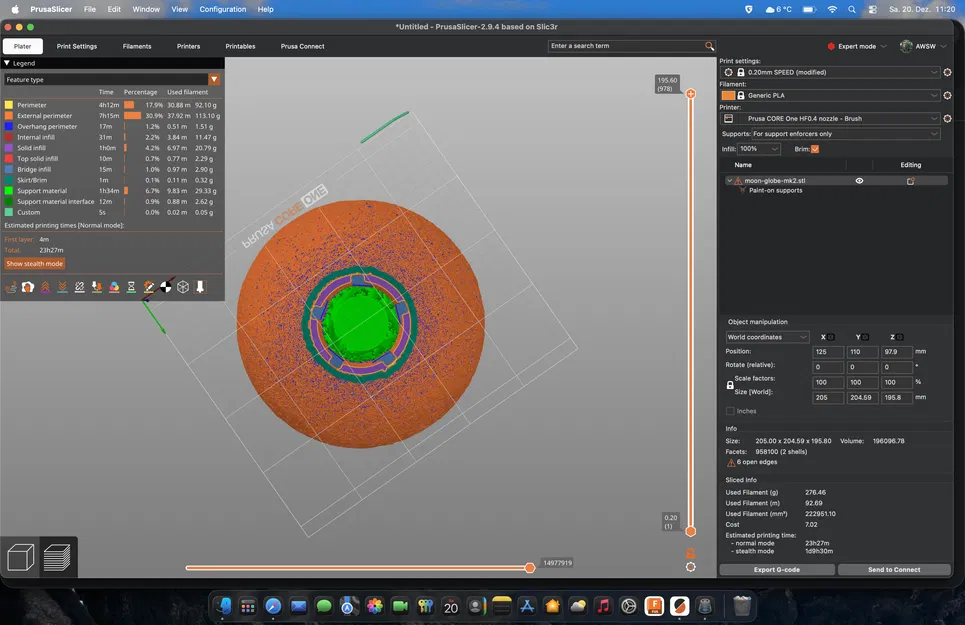965x625 pixels.
Task: Open the World coordinates dropdown
Action: pos(766,337)
